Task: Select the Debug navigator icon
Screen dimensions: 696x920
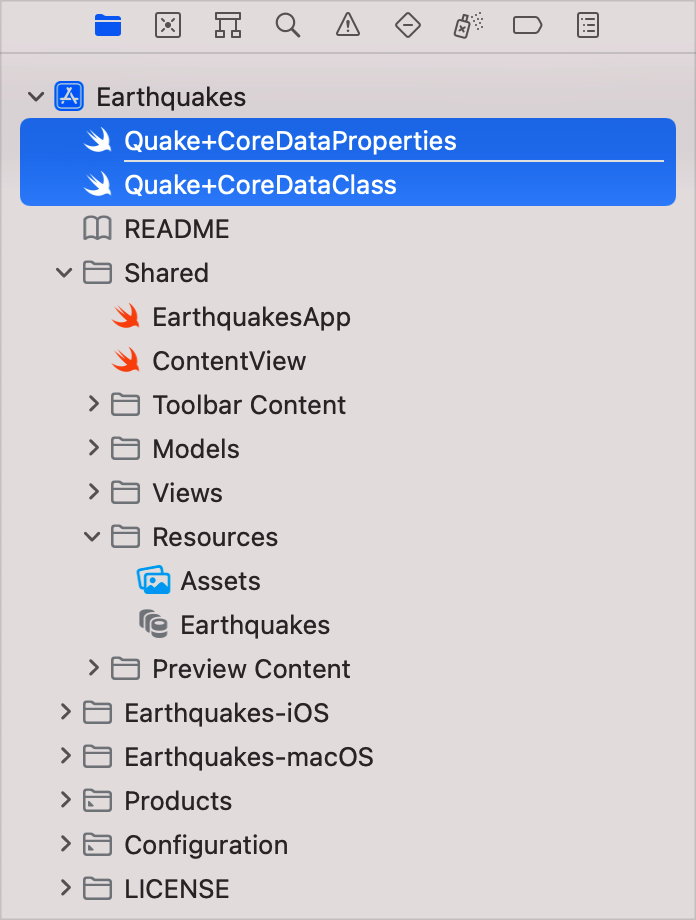Action: tap(466, 26)
